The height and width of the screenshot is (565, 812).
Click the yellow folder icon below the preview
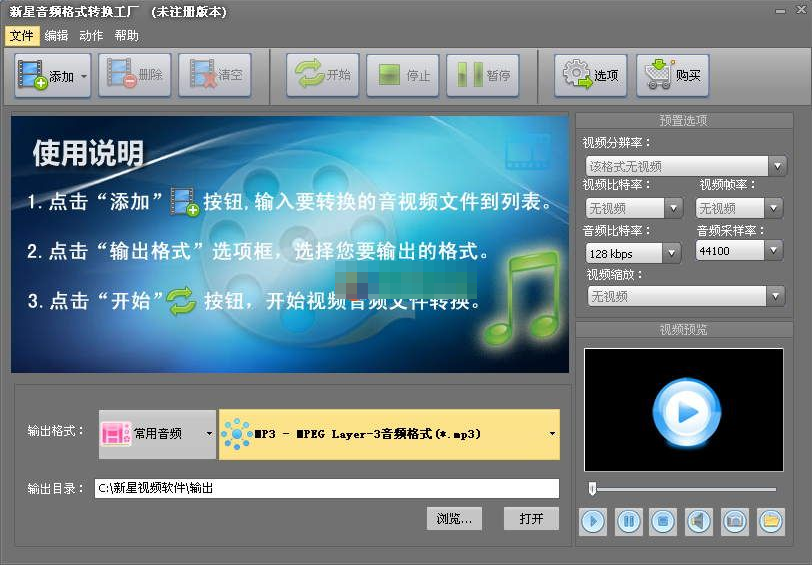coord(770,521)
